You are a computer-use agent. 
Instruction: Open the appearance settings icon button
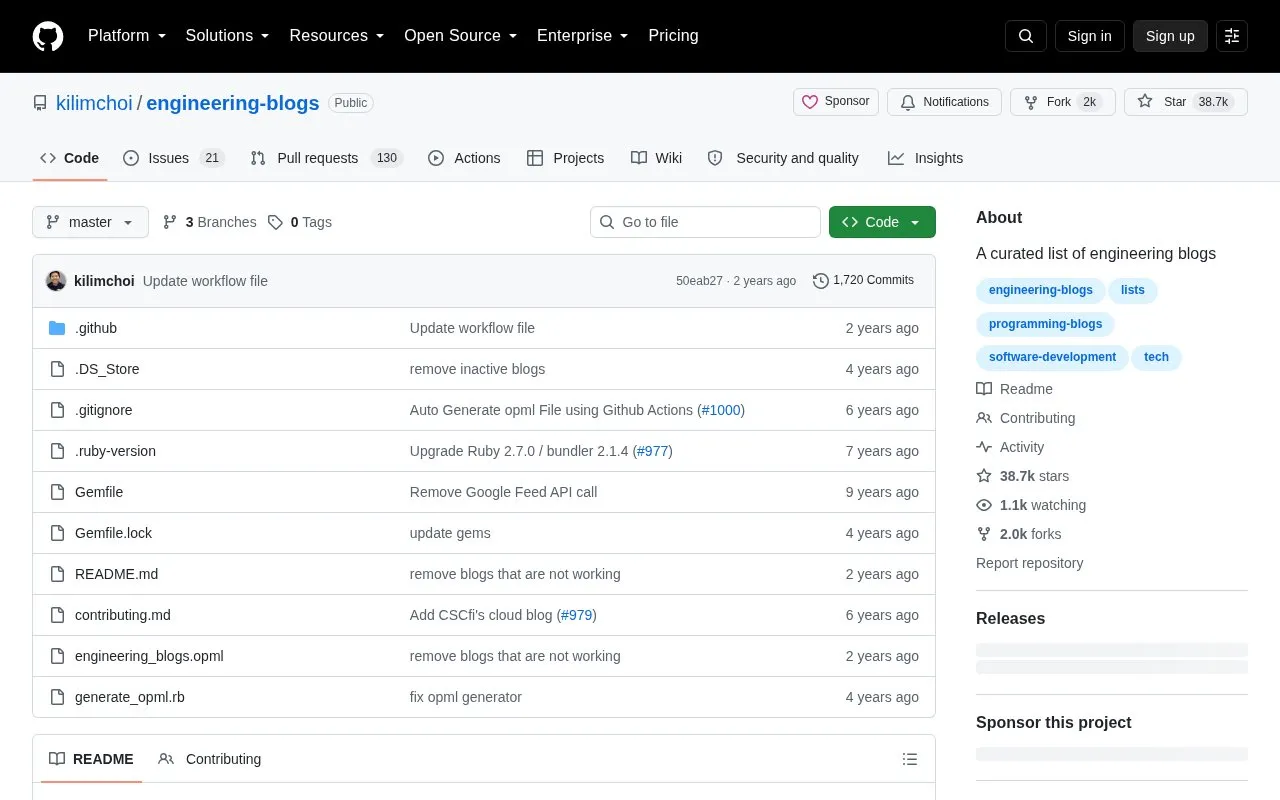click(1232, 36)
